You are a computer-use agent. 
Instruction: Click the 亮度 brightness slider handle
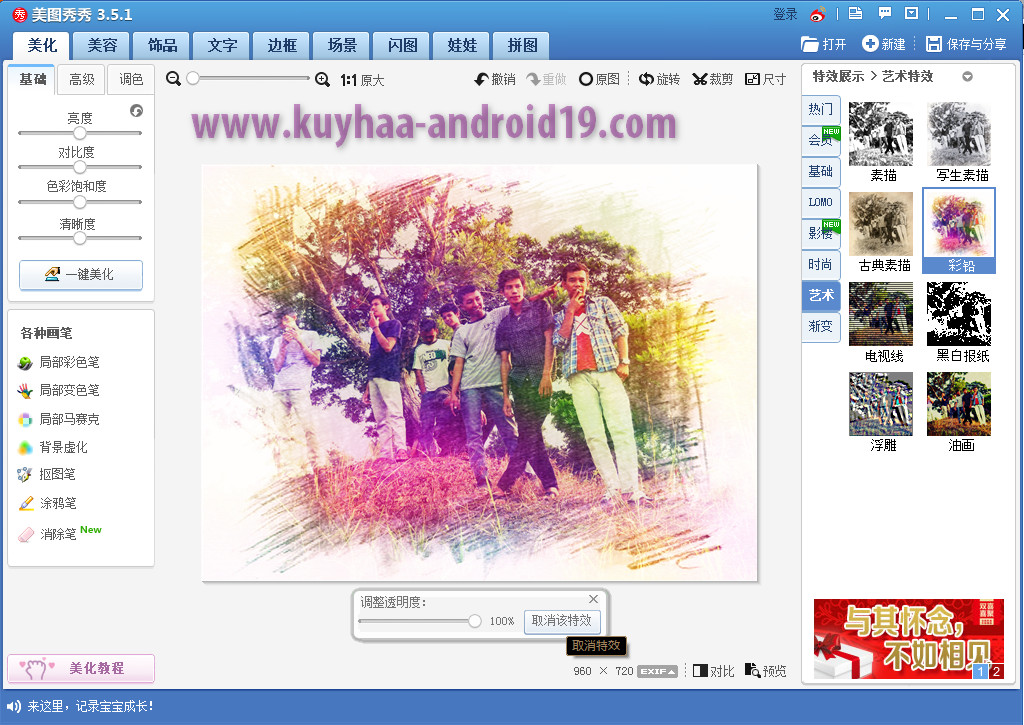point(80,133)
